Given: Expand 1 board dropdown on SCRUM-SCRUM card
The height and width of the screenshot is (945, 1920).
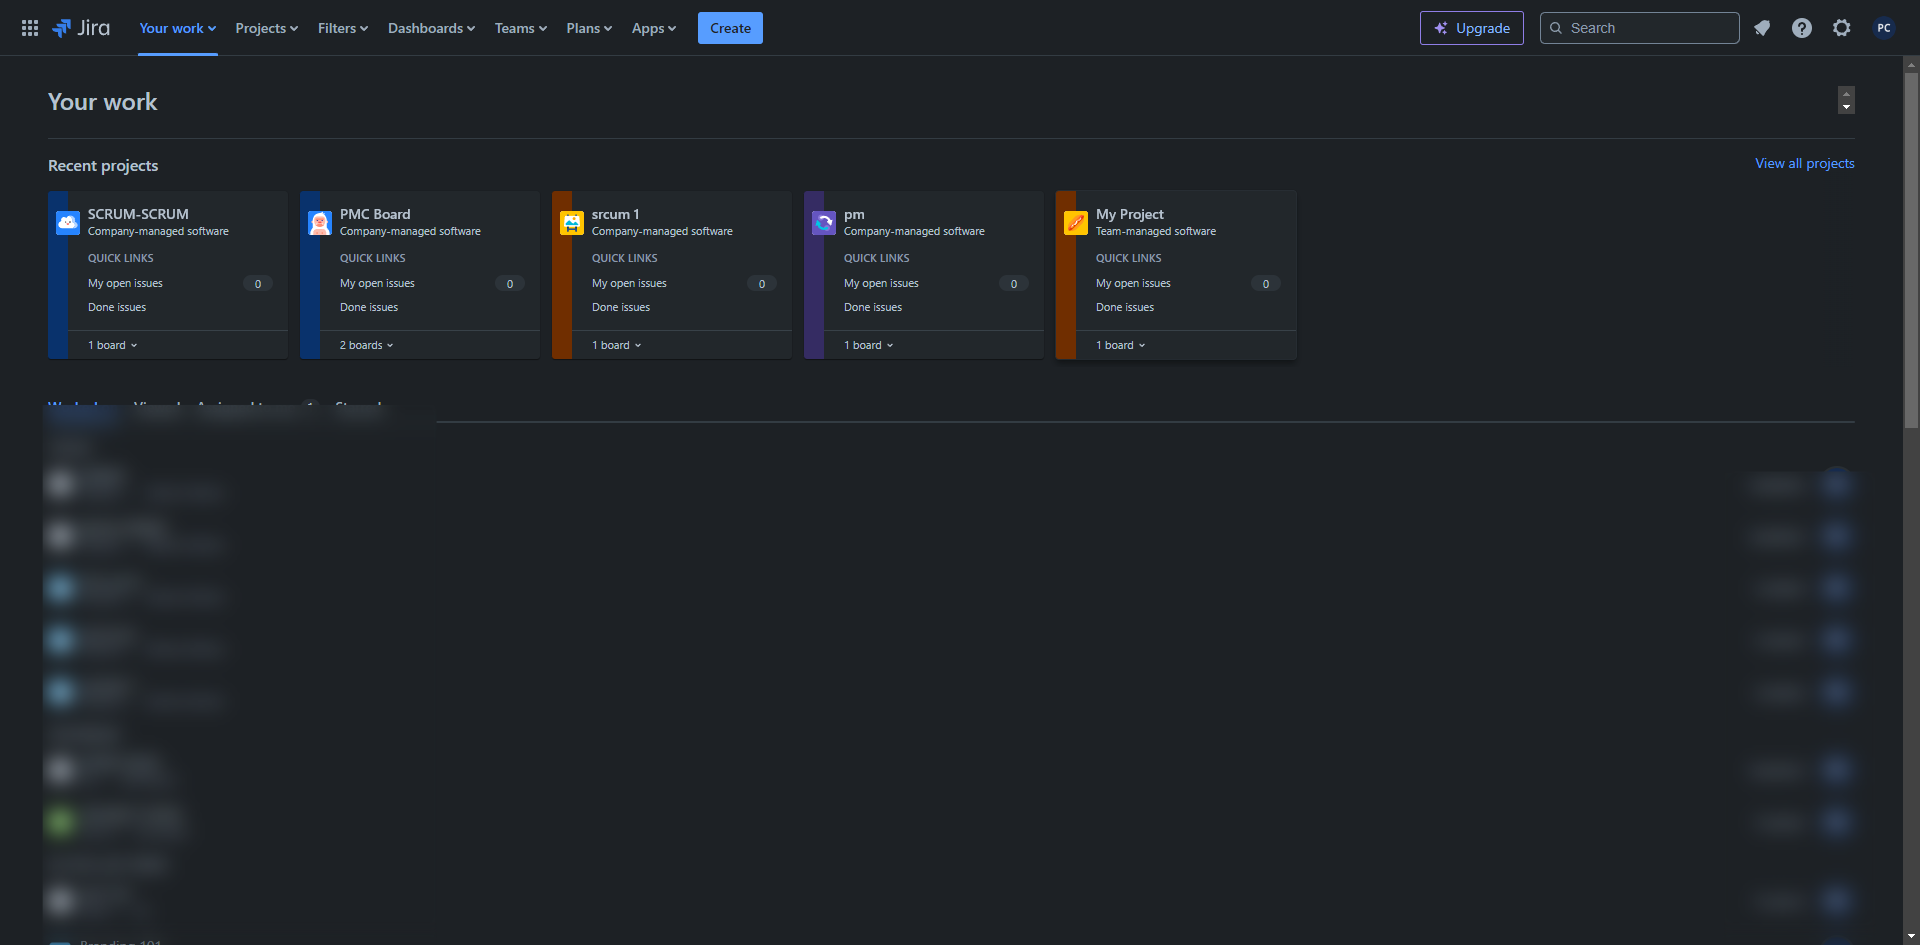Looking at the screenshot, I should (113, 345).
